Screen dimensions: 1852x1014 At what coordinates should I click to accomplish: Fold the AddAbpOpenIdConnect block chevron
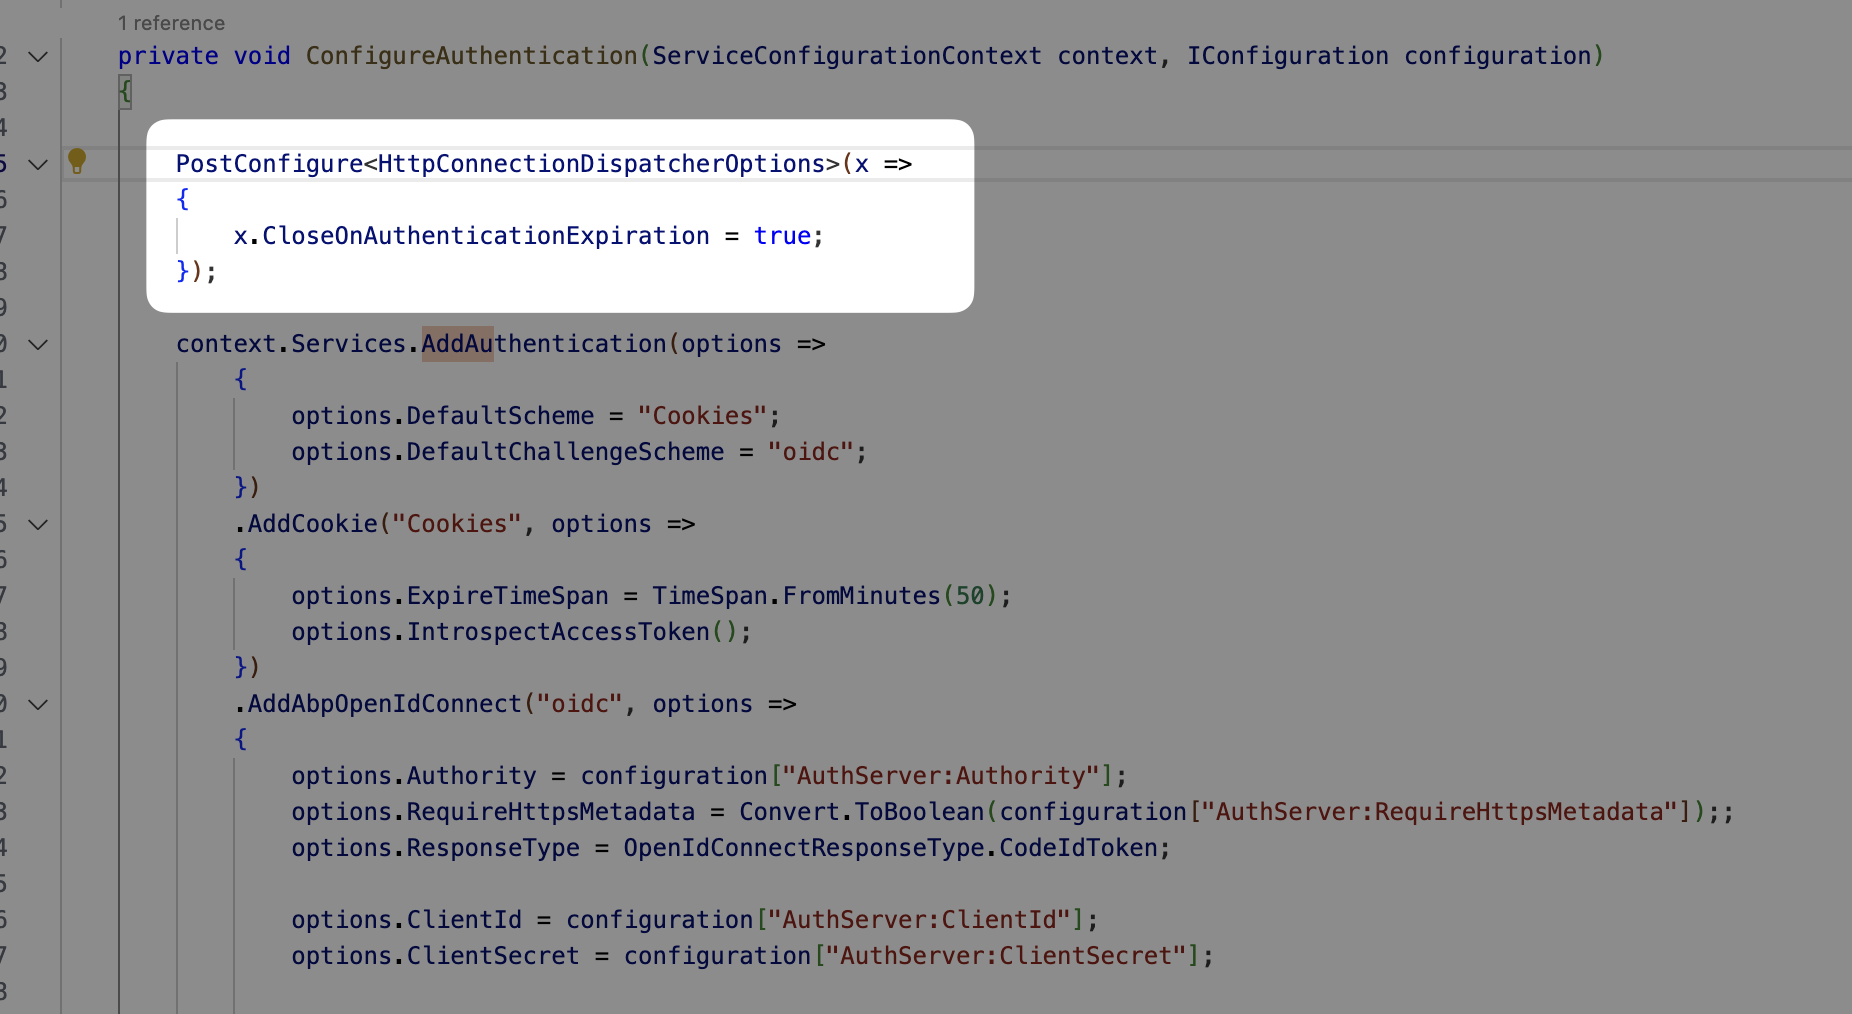(x=38, y=705)
